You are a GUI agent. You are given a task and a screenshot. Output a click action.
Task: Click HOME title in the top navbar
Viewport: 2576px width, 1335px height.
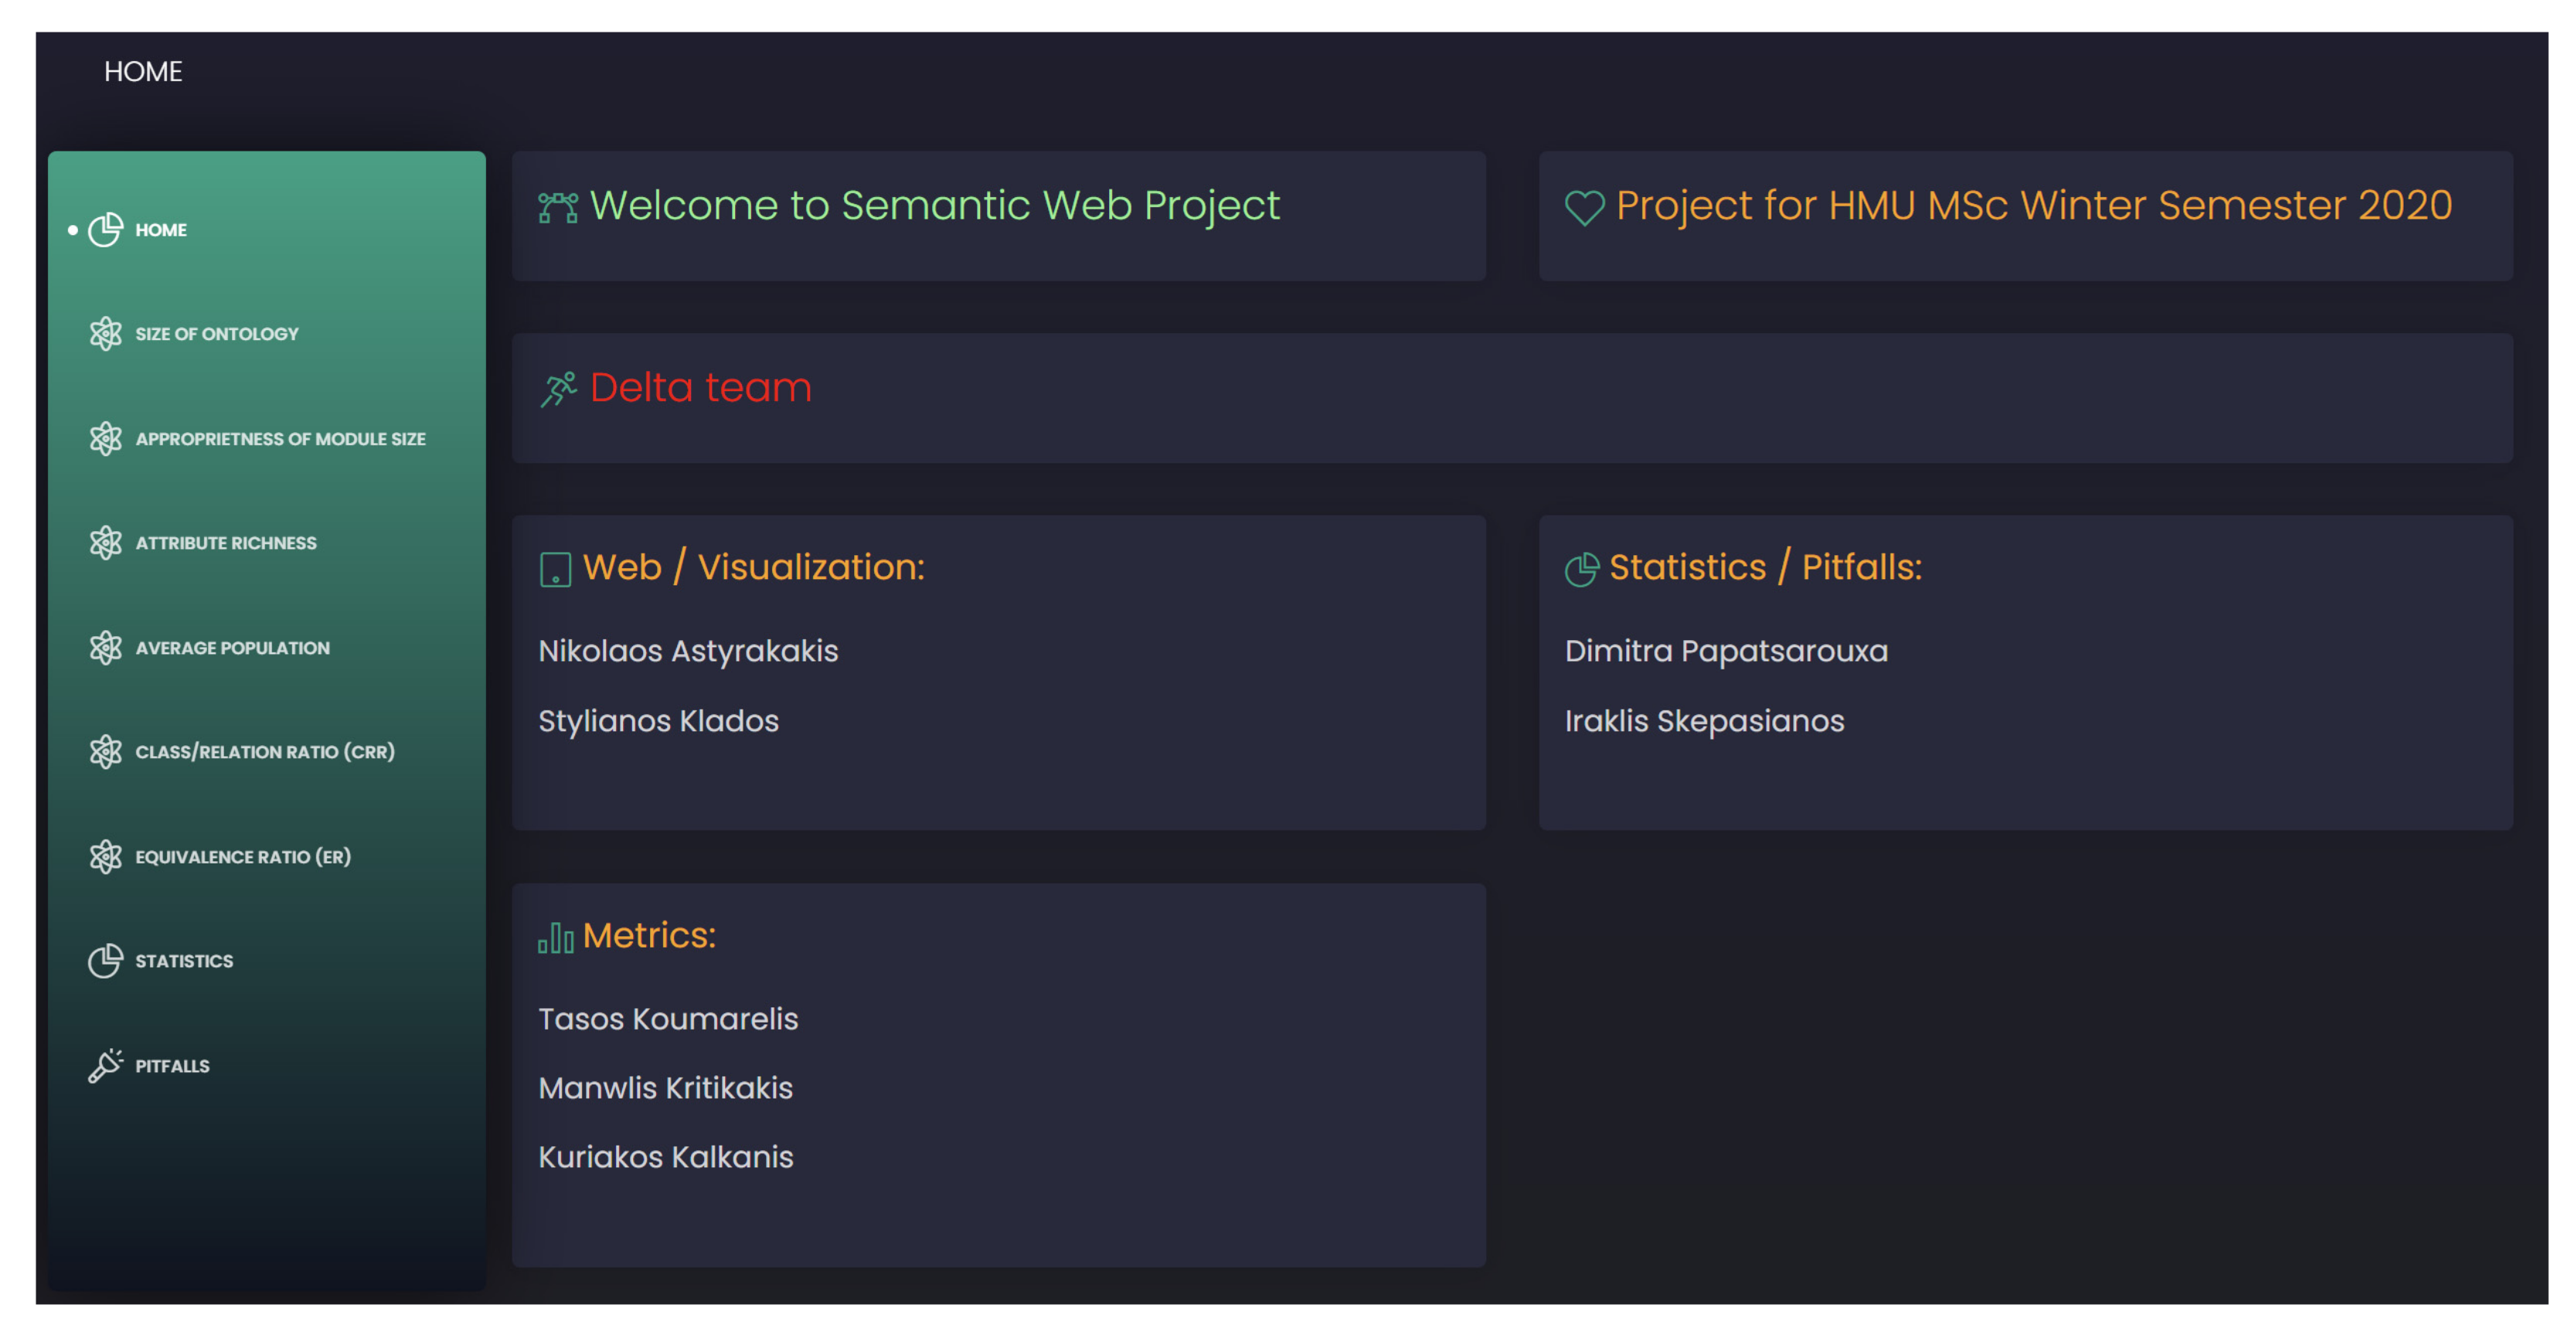point(143,71)
